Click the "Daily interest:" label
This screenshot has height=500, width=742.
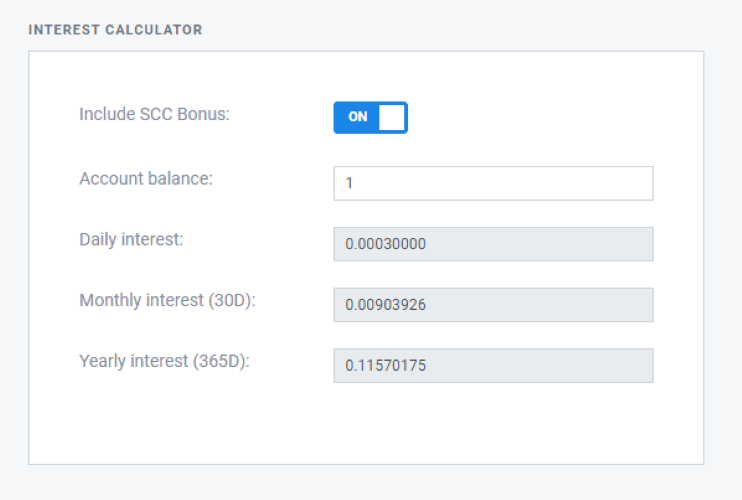[x=131, y=240]
